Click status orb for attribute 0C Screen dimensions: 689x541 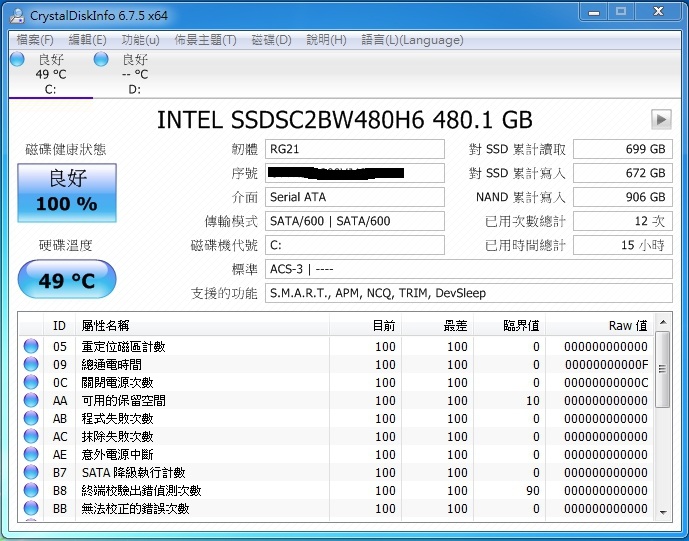(31, 382)
